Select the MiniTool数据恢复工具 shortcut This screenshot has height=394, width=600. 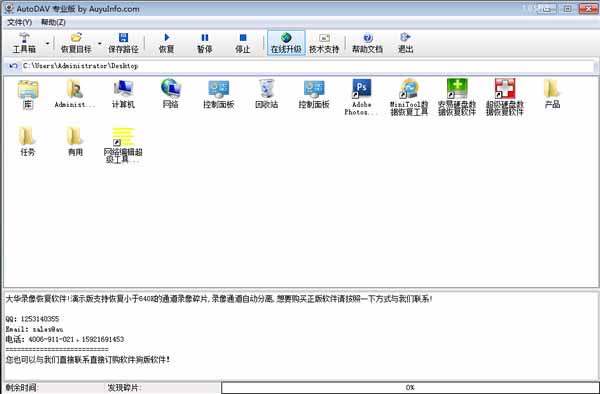(409, 97)
